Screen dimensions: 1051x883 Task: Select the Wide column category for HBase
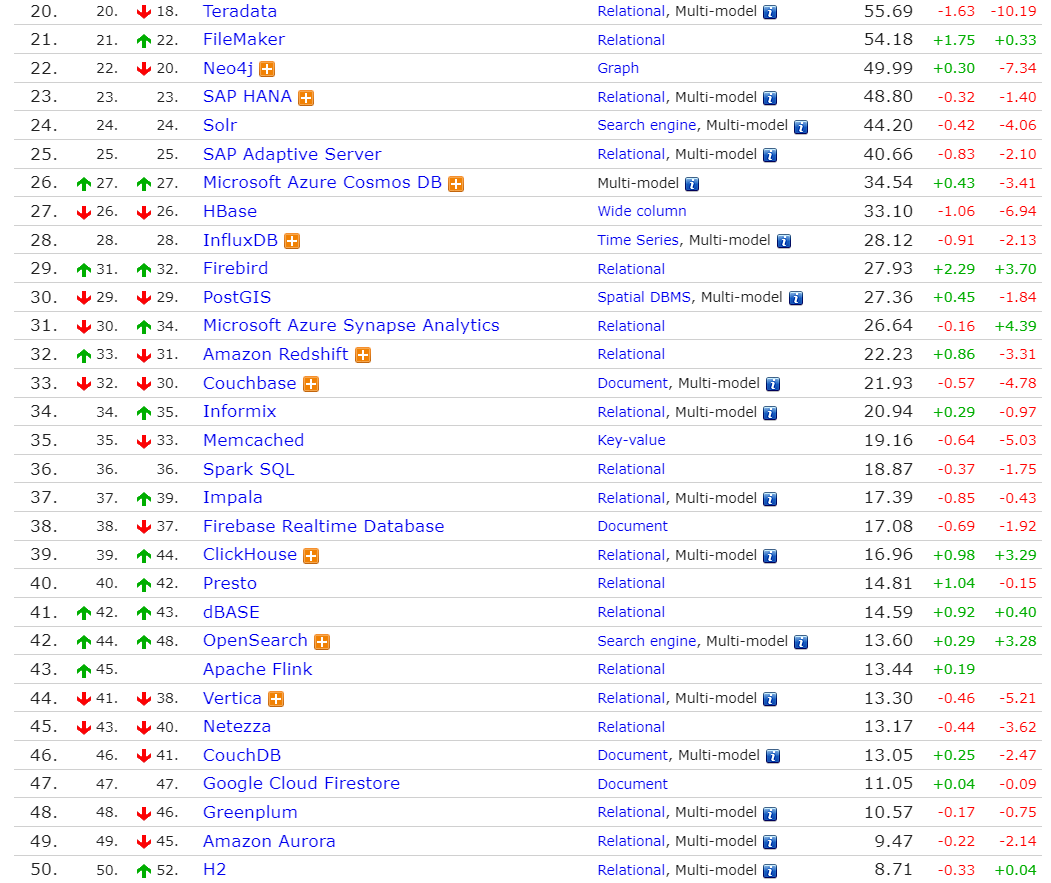point(642,212)
